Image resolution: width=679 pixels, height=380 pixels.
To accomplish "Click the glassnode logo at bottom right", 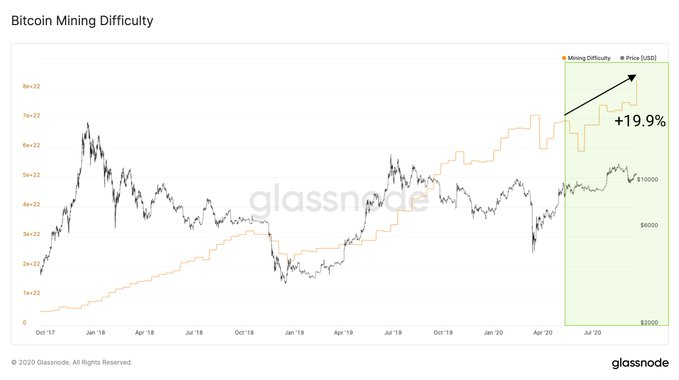I will coord(640,363).
